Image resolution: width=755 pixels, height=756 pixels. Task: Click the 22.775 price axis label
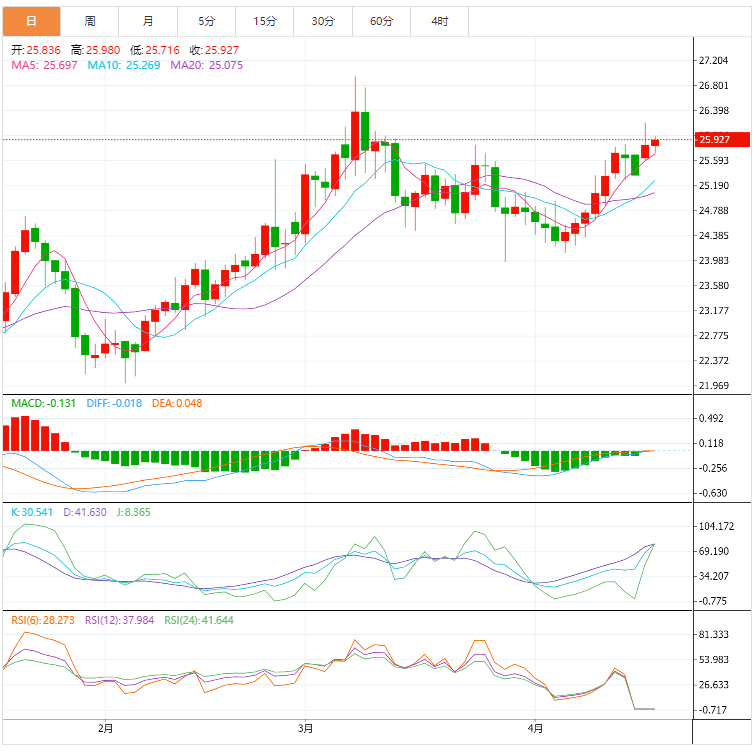[x=714, y=336]
